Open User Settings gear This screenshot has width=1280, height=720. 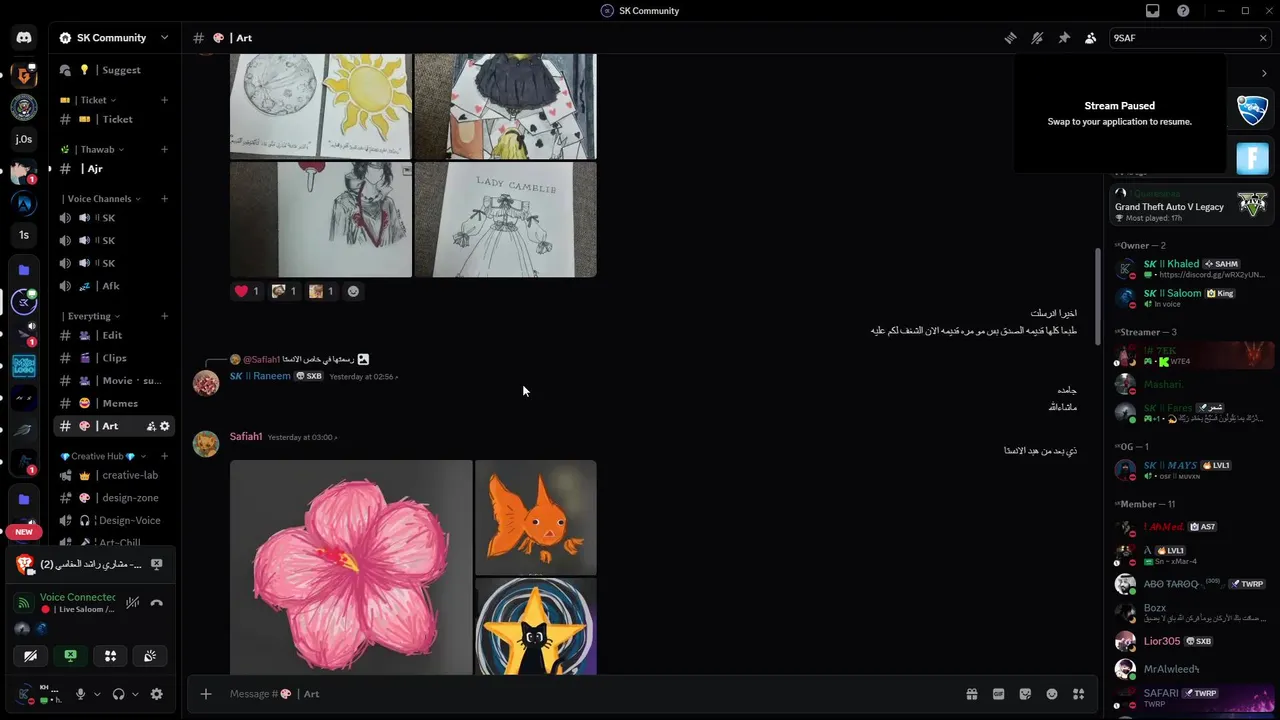(x=157, y=694)
